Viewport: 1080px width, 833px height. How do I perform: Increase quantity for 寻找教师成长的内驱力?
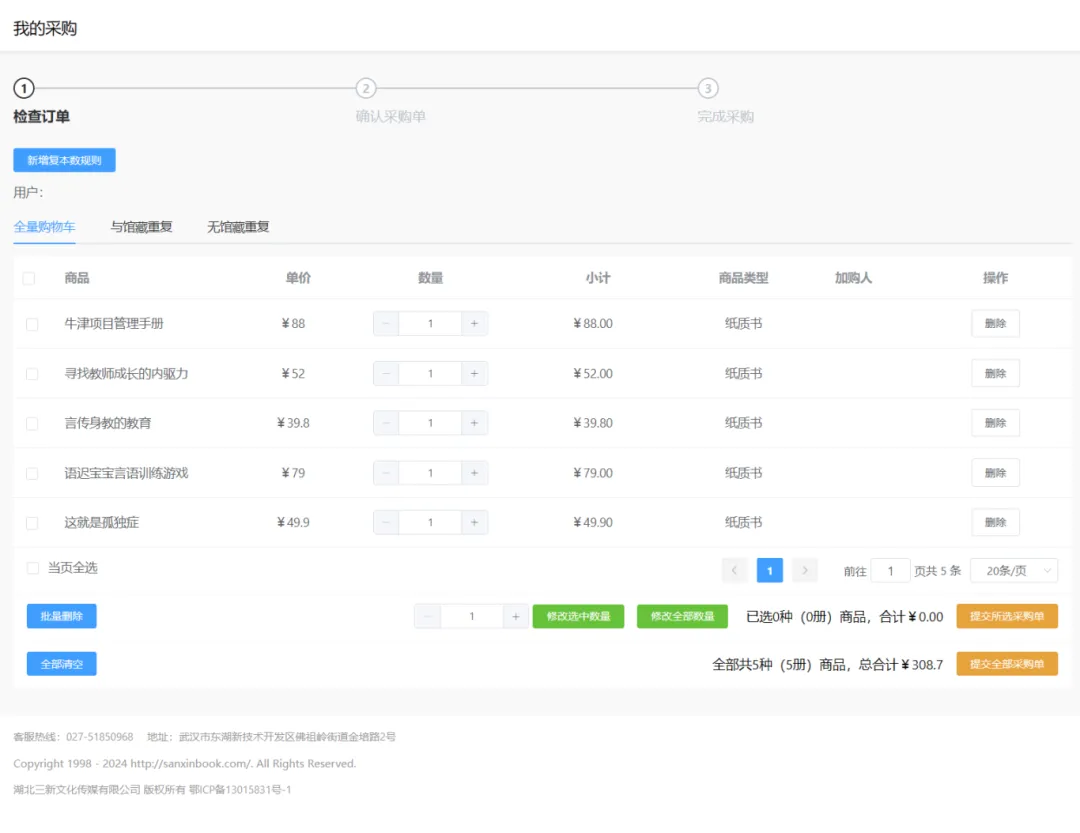[x=474, y=373]
